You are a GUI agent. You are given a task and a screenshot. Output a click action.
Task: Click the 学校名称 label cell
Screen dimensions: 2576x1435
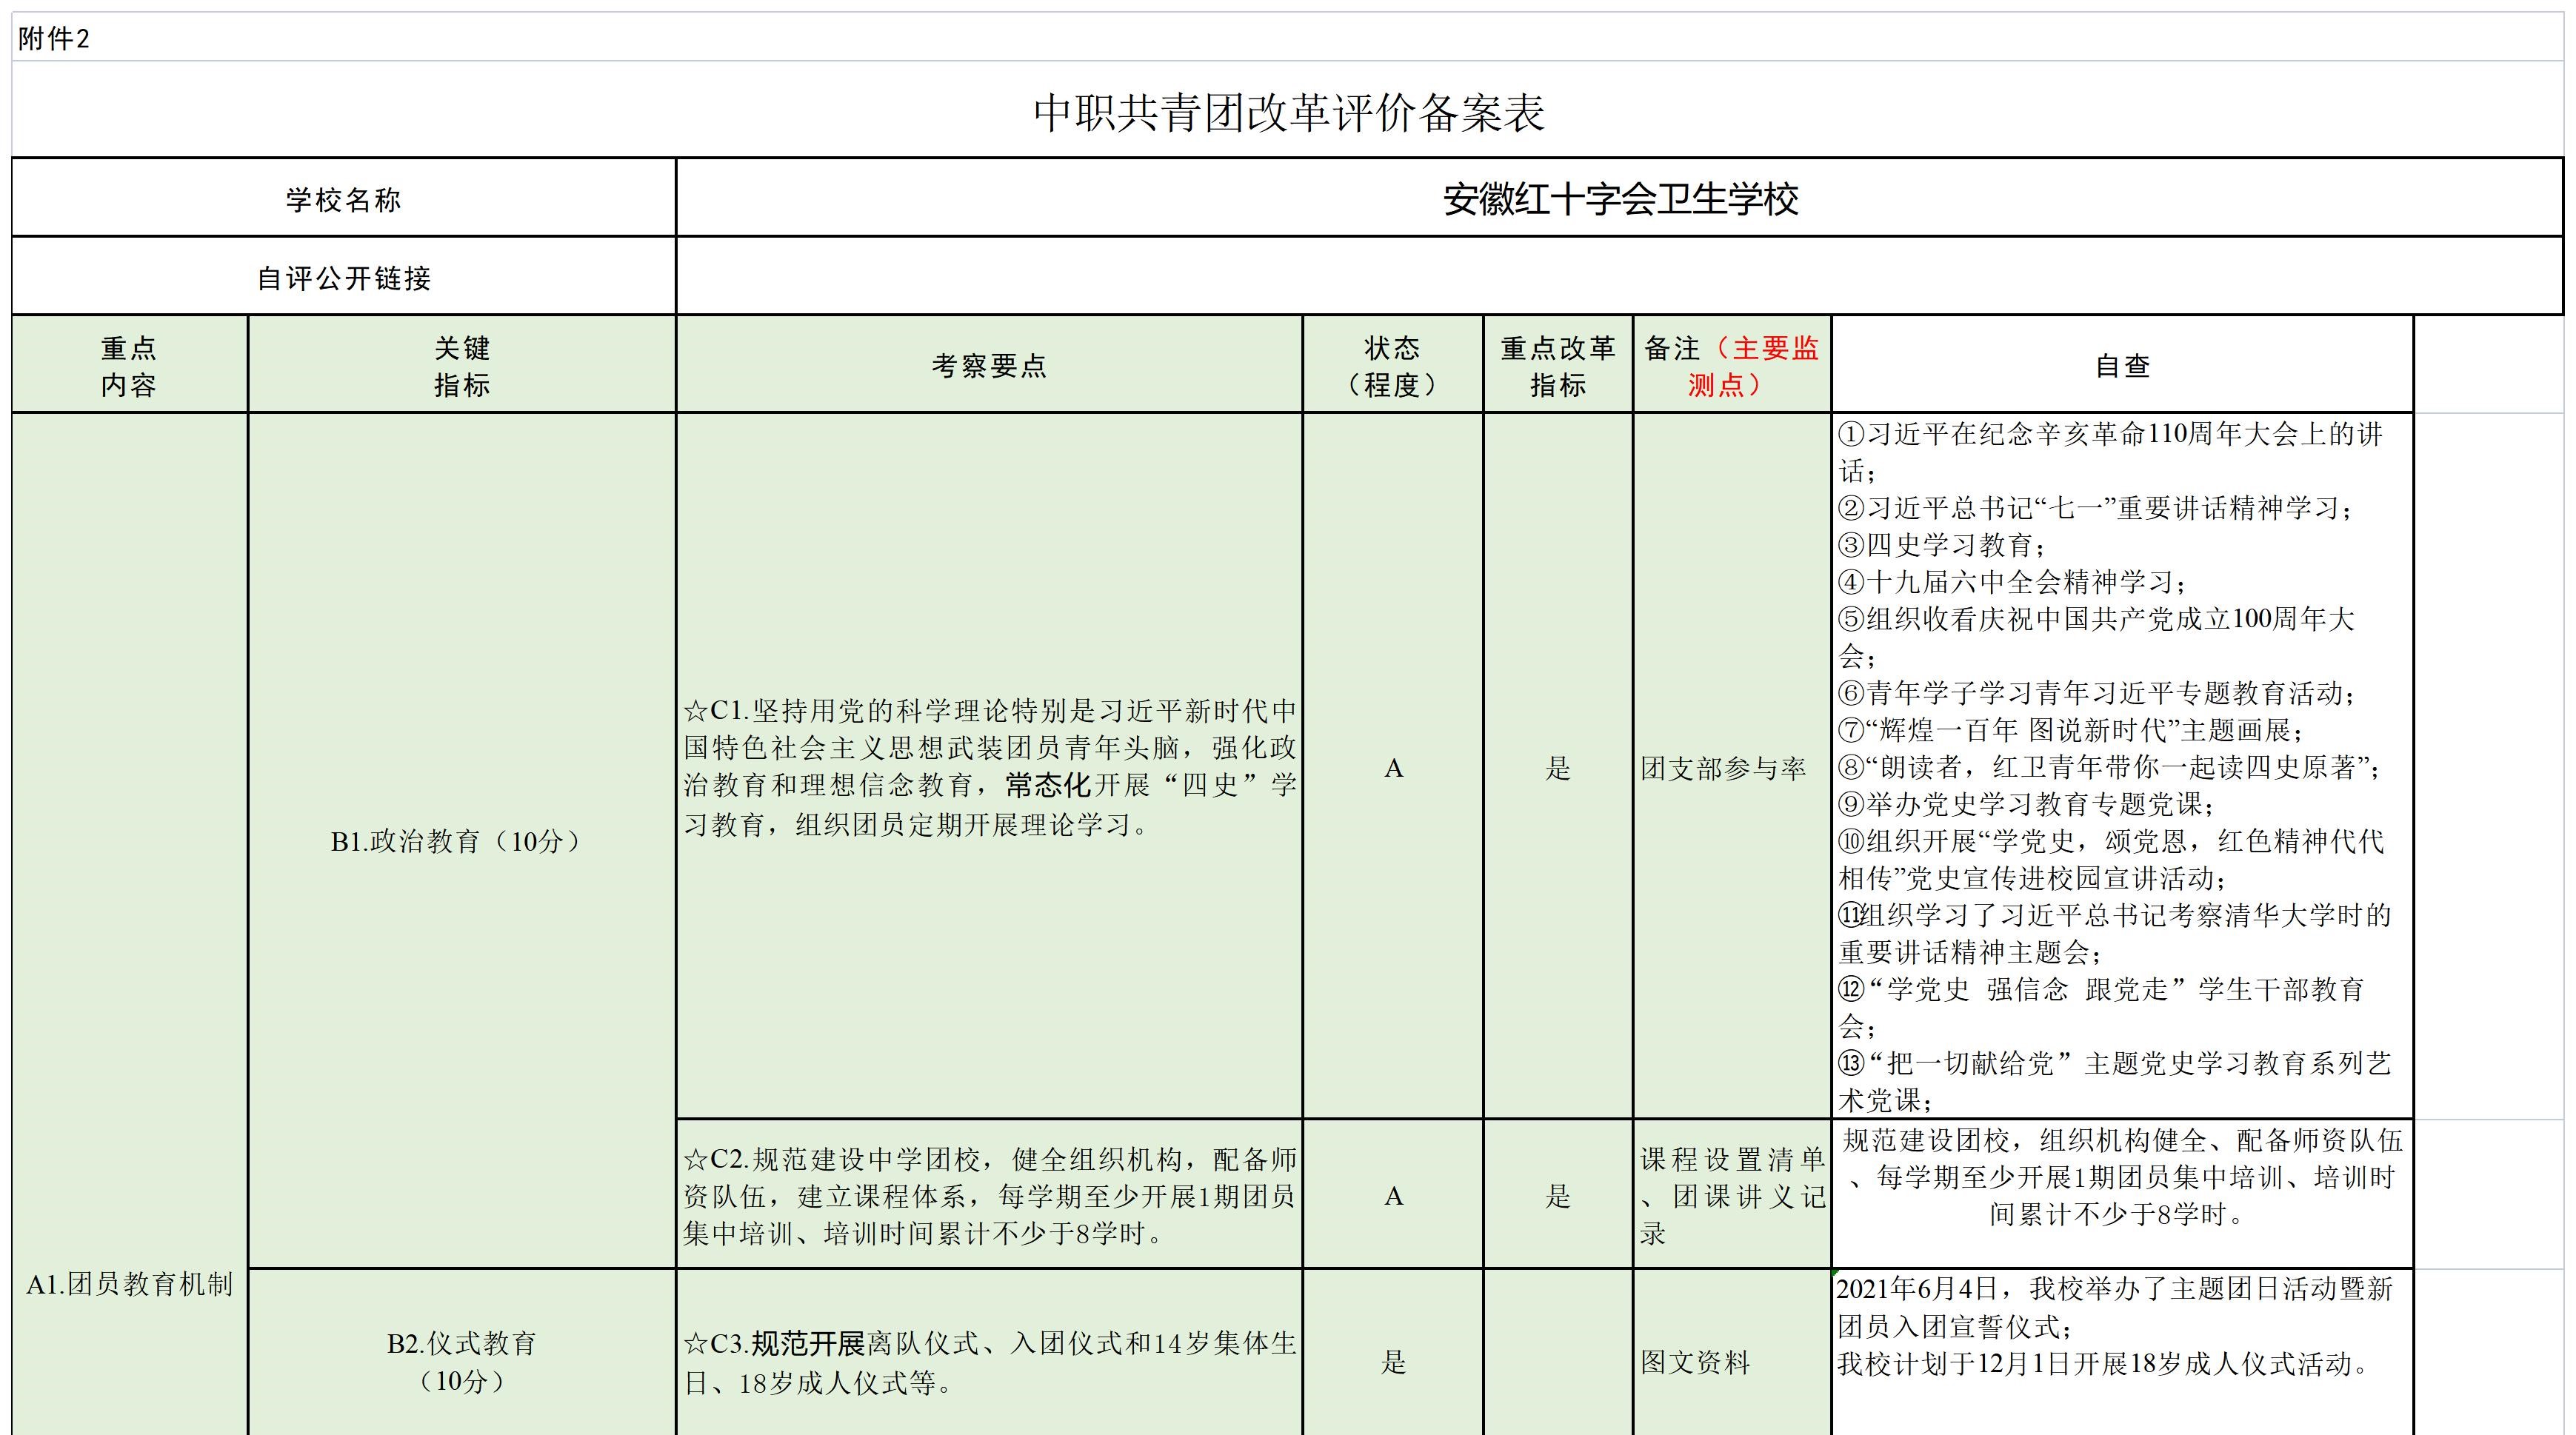click(343, 199)
